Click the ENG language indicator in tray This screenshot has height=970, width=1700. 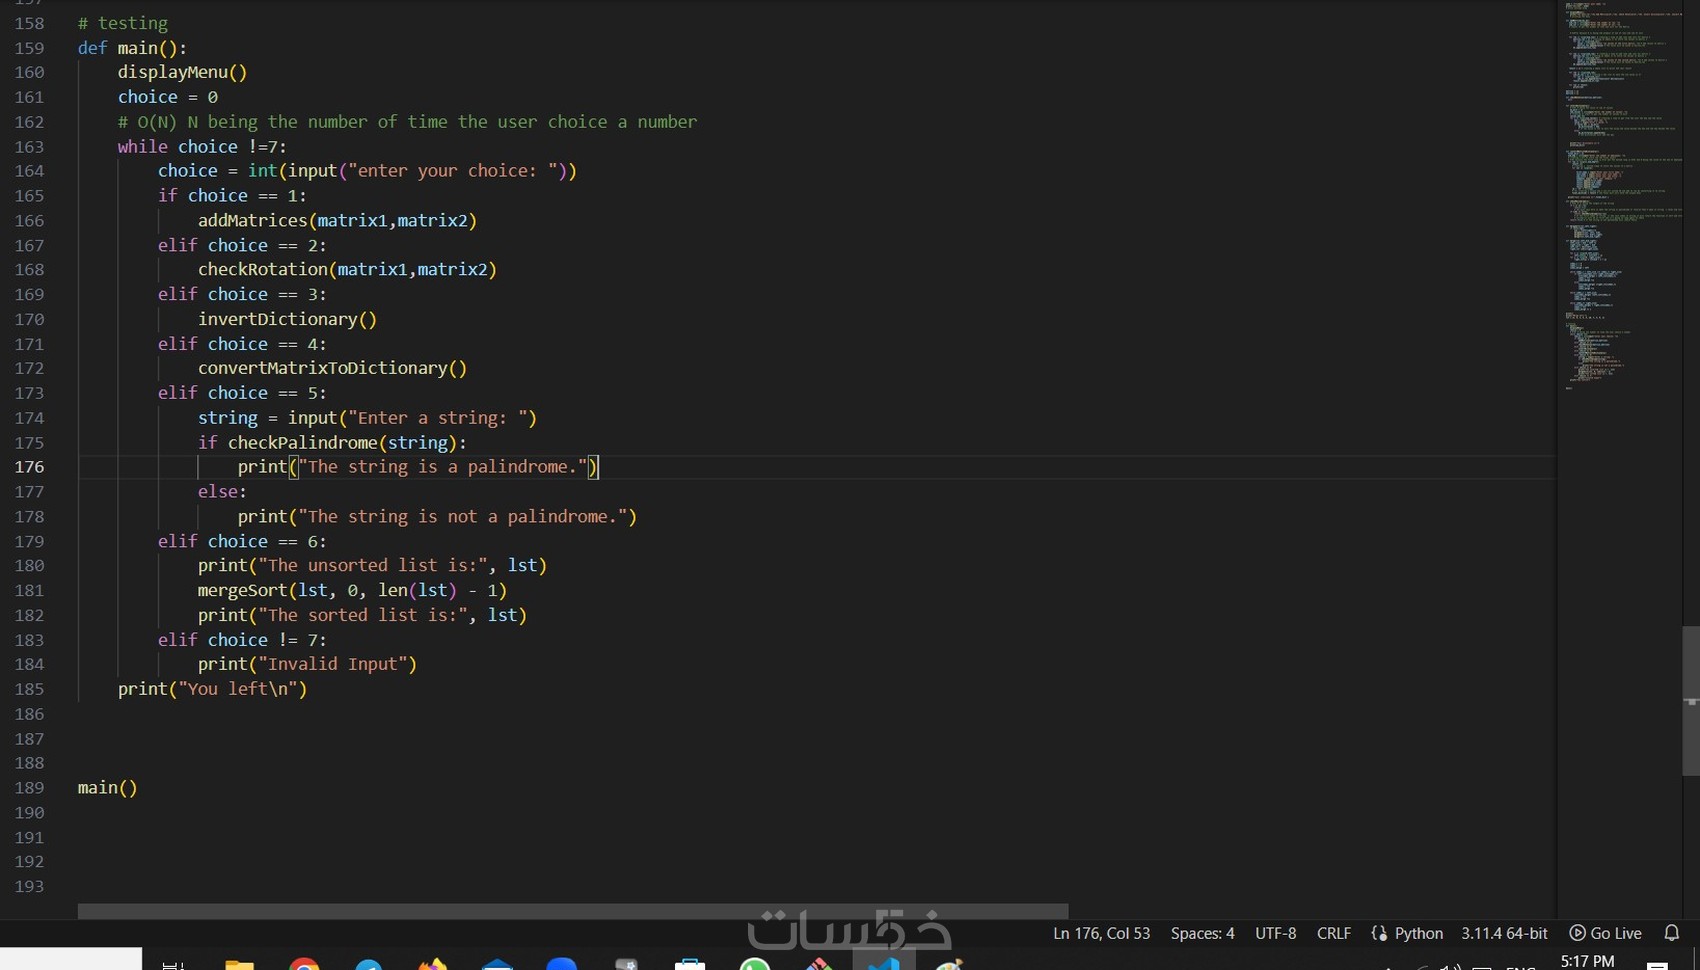pyautogui.click(x=1522, y=966)
